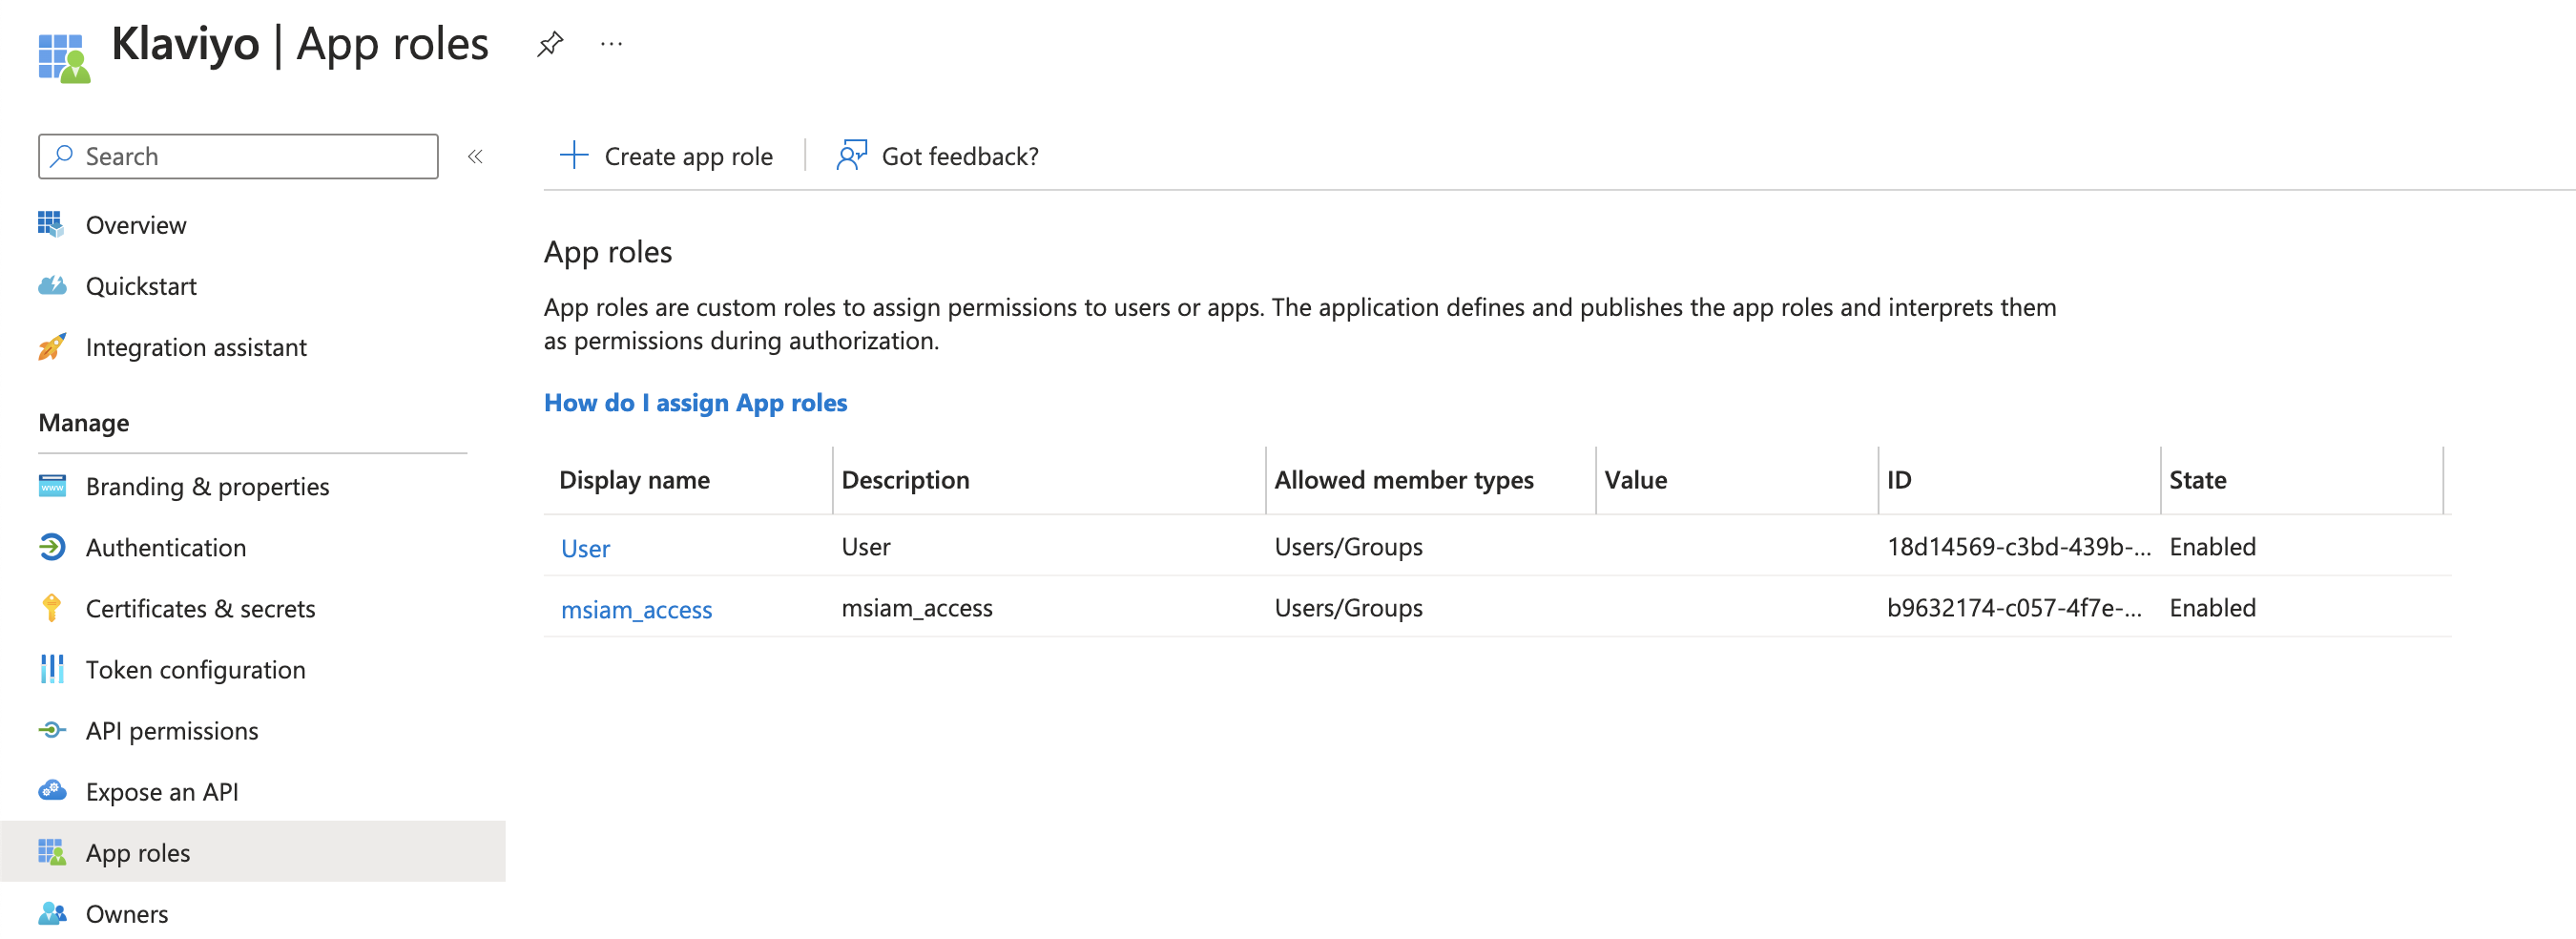Go to the App roles section
This screenshot has height=939, width=2576.
(138, 852)
